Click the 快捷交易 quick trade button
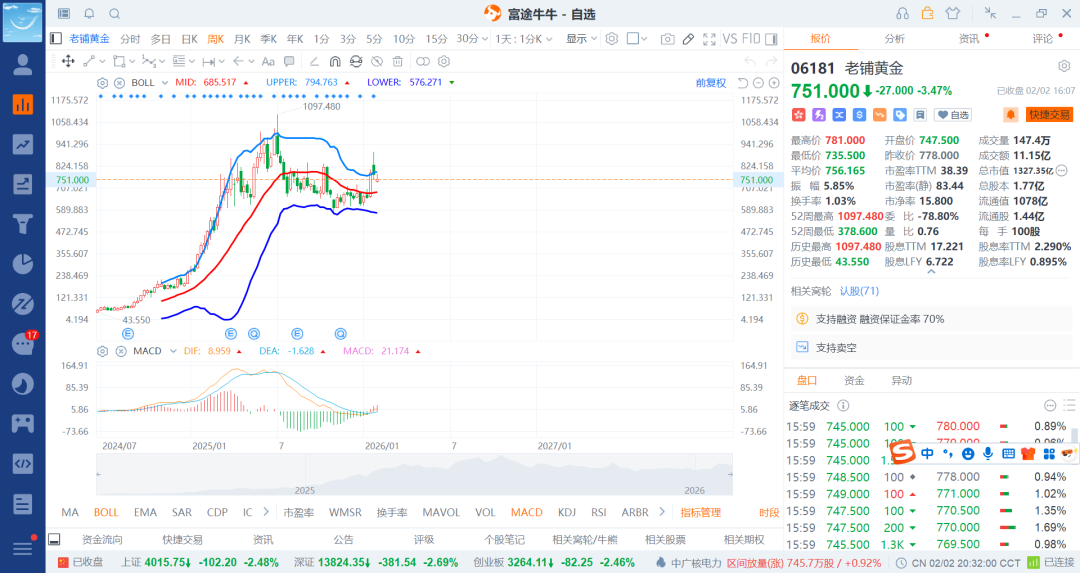 1049,114
